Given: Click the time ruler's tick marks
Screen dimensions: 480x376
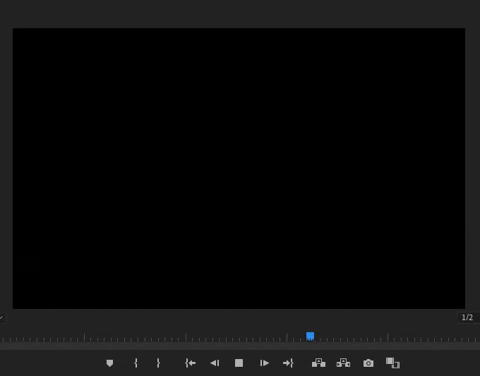Looking at the screenshot, I should (240, 338).
